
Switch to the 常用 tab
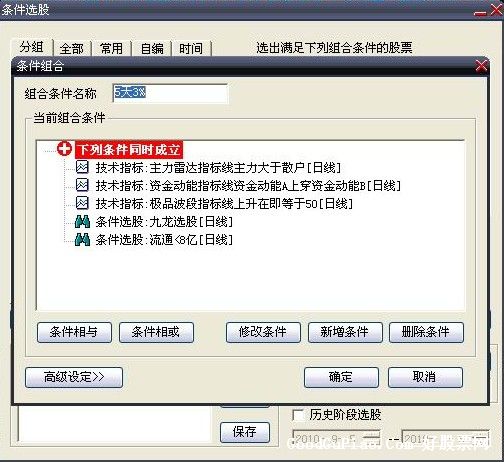point(111,49)
